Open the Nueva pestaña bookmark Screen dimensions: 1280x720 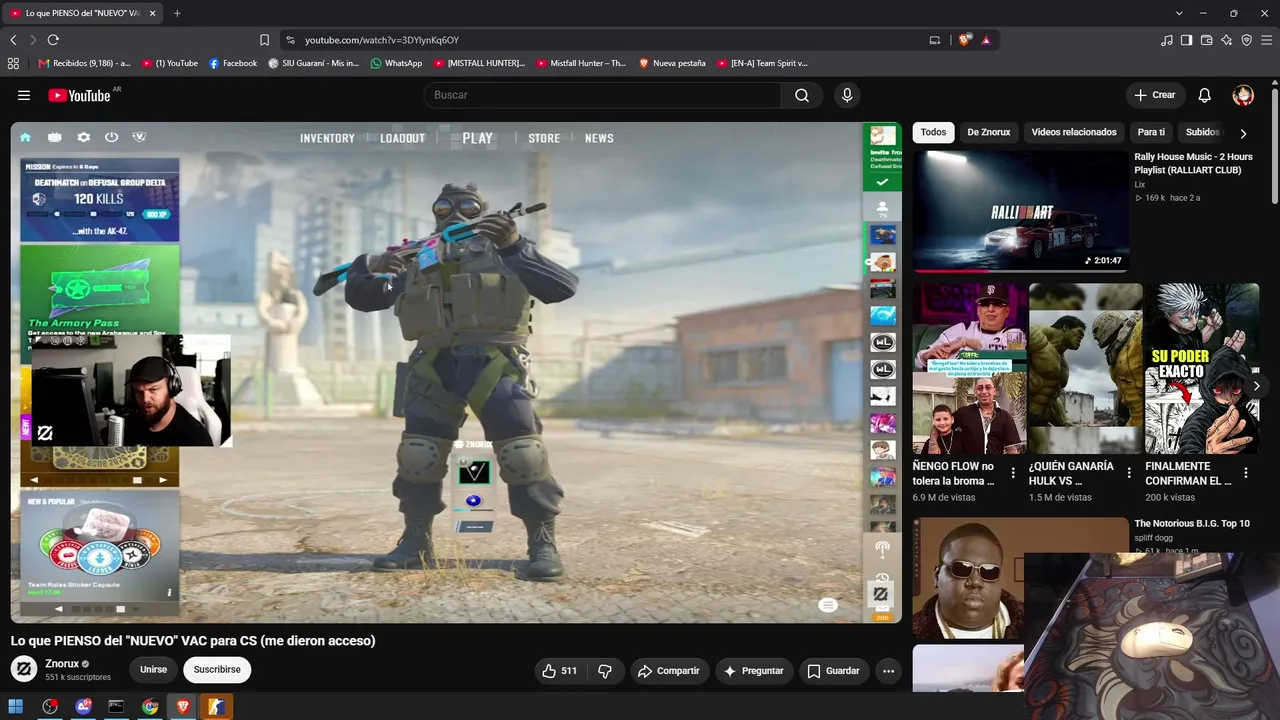[x=672, y=63]
